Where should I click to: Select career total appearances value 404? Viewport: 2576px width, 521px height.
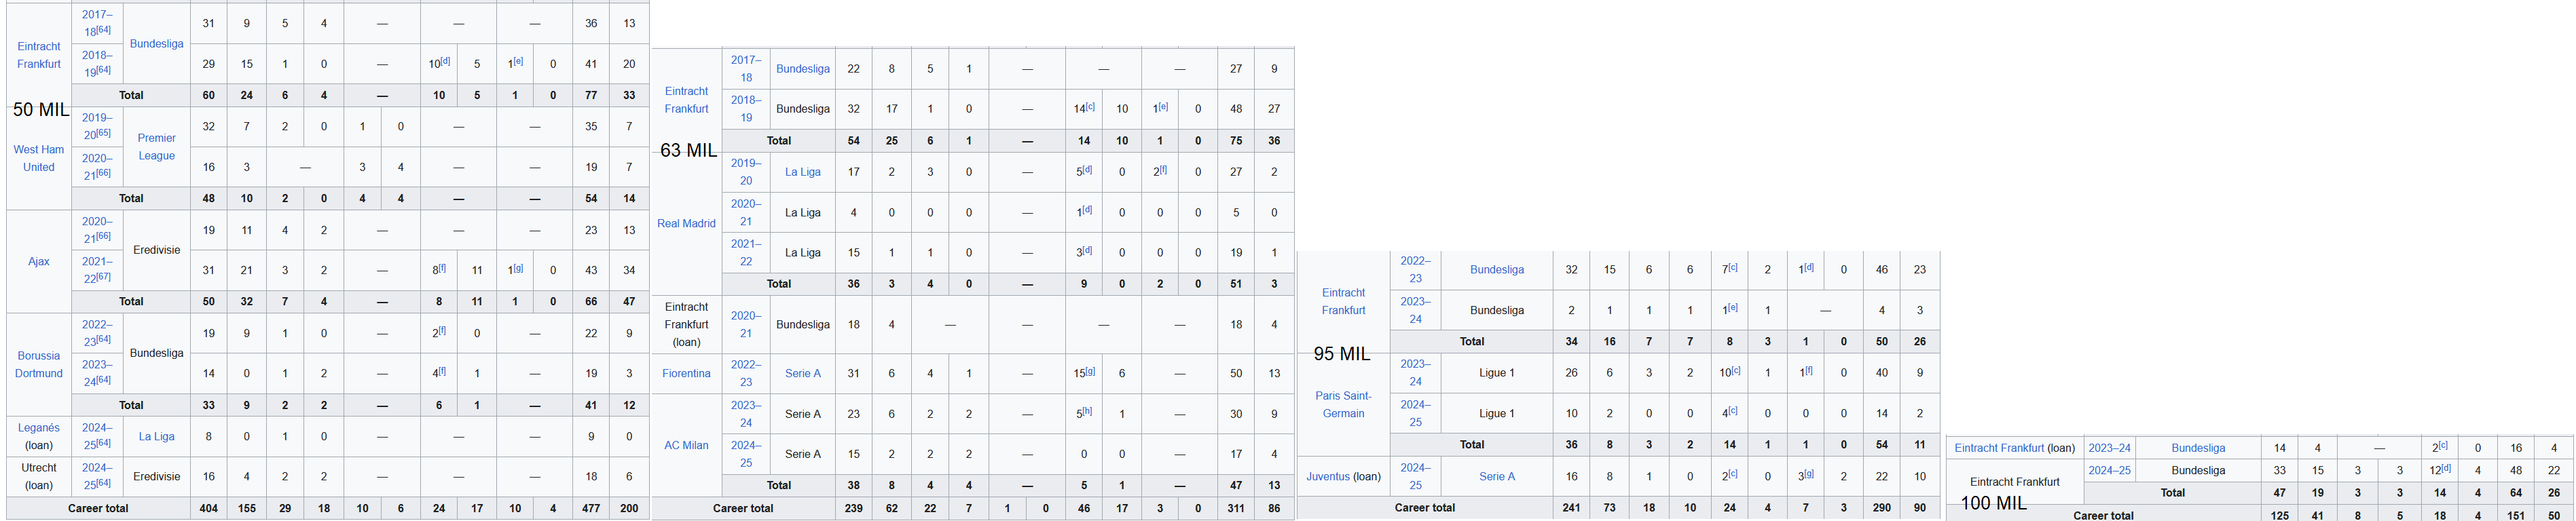(x=209, y=508)
